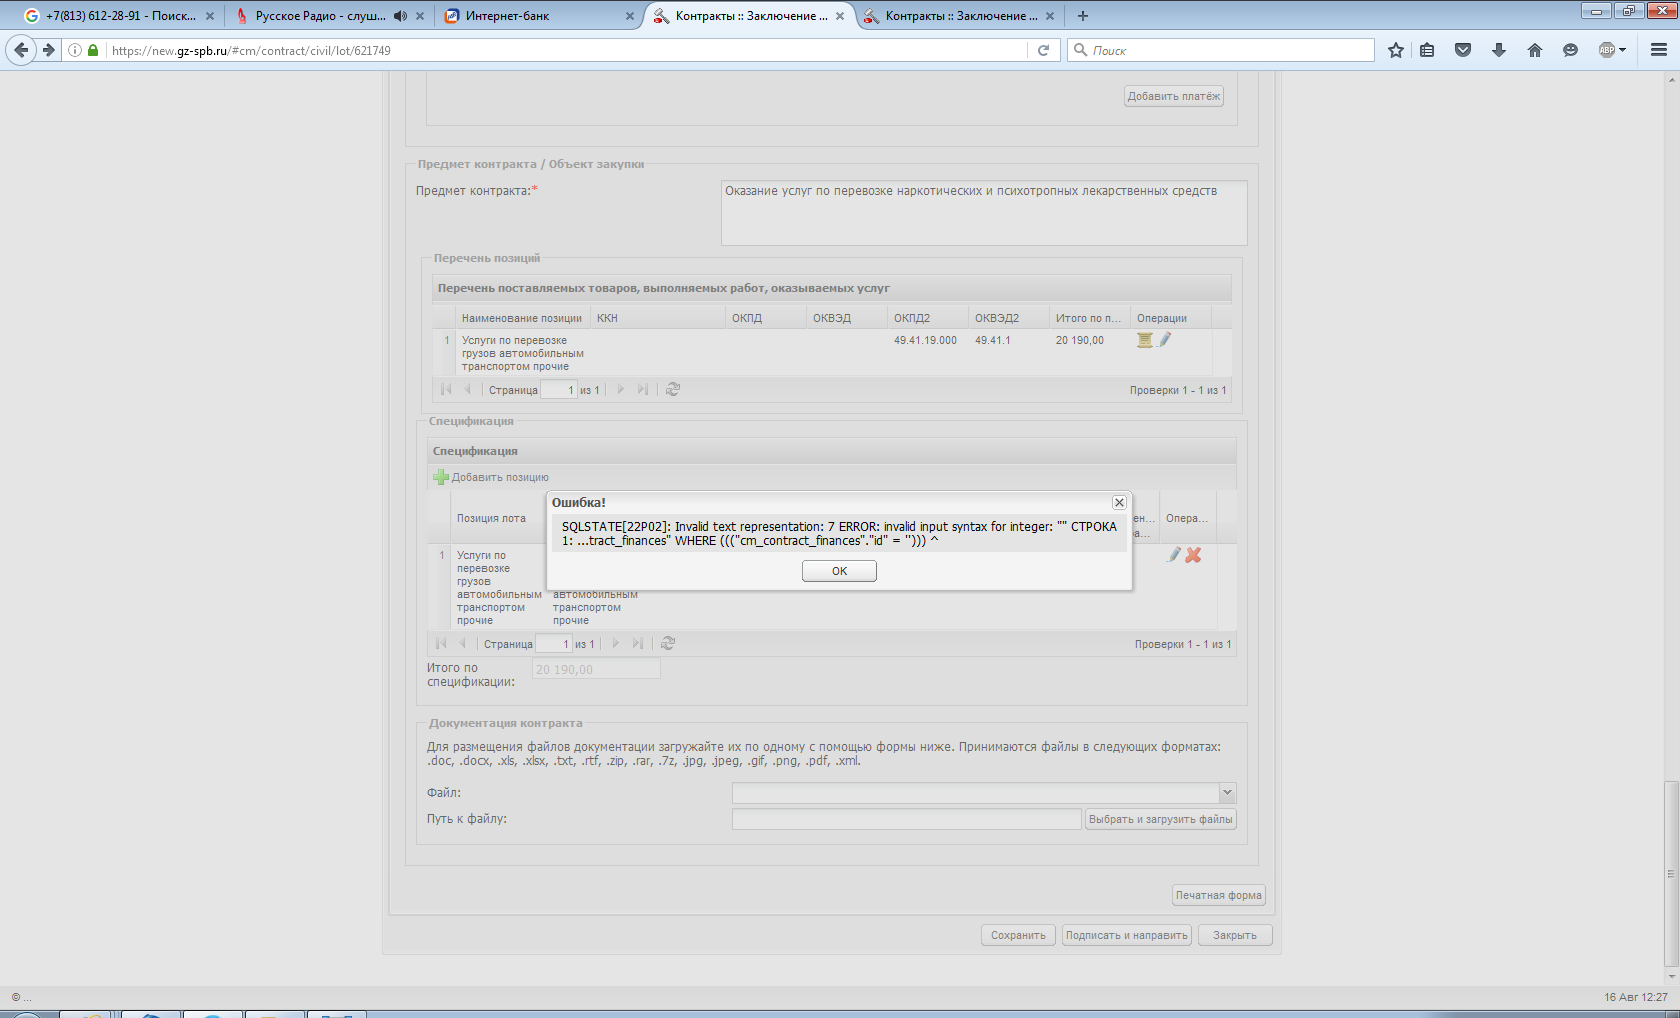The image size is (1680, 1018).
Task: Click the Путь к файлу input field
Action: [x=907, y=819]
